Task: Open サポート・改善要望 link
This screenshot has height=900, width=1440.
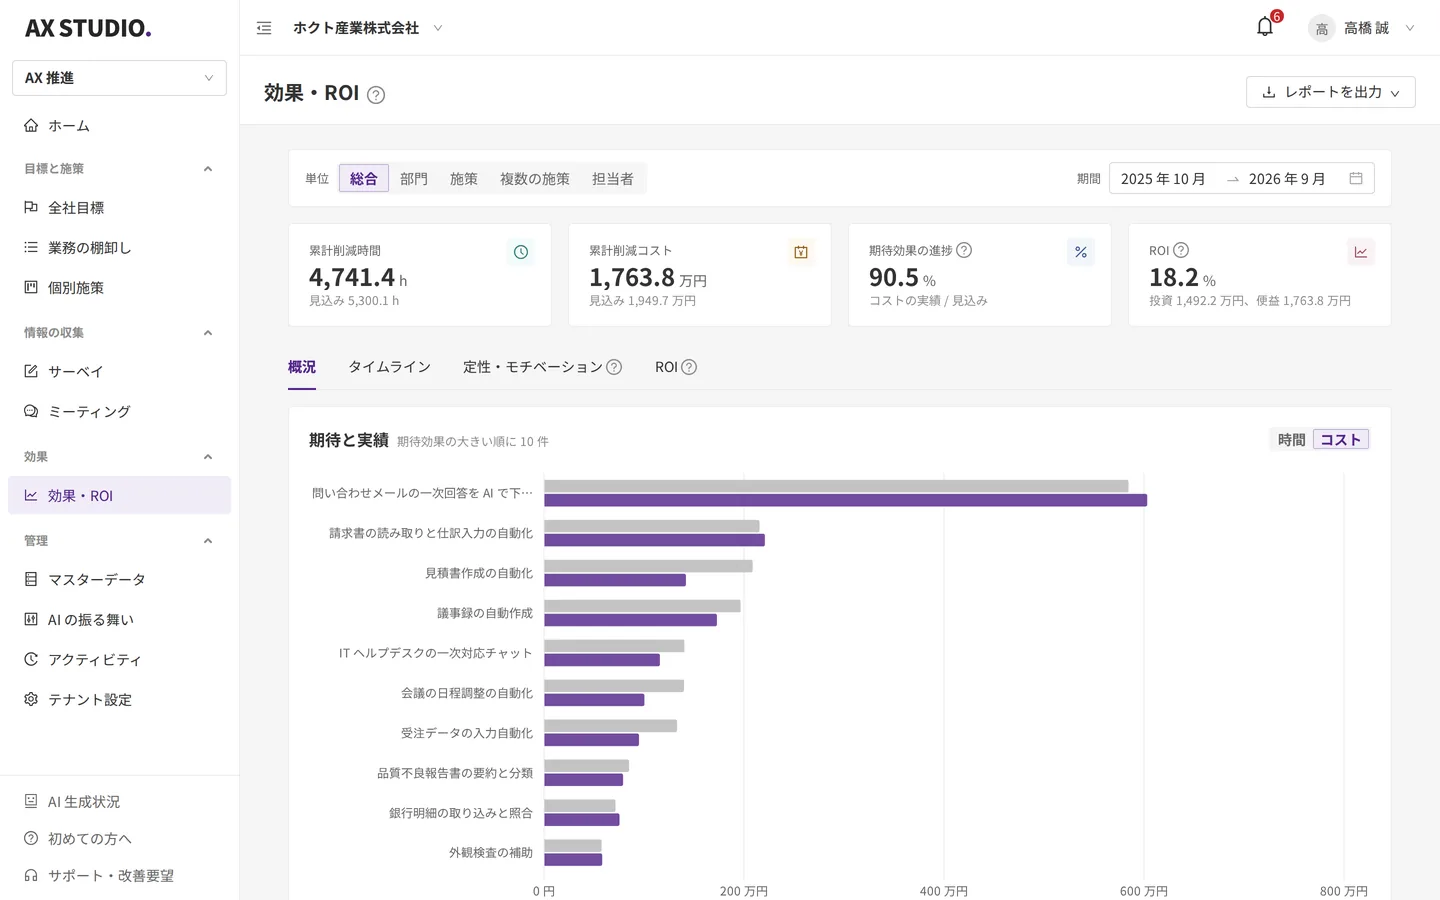Action: 99,875
